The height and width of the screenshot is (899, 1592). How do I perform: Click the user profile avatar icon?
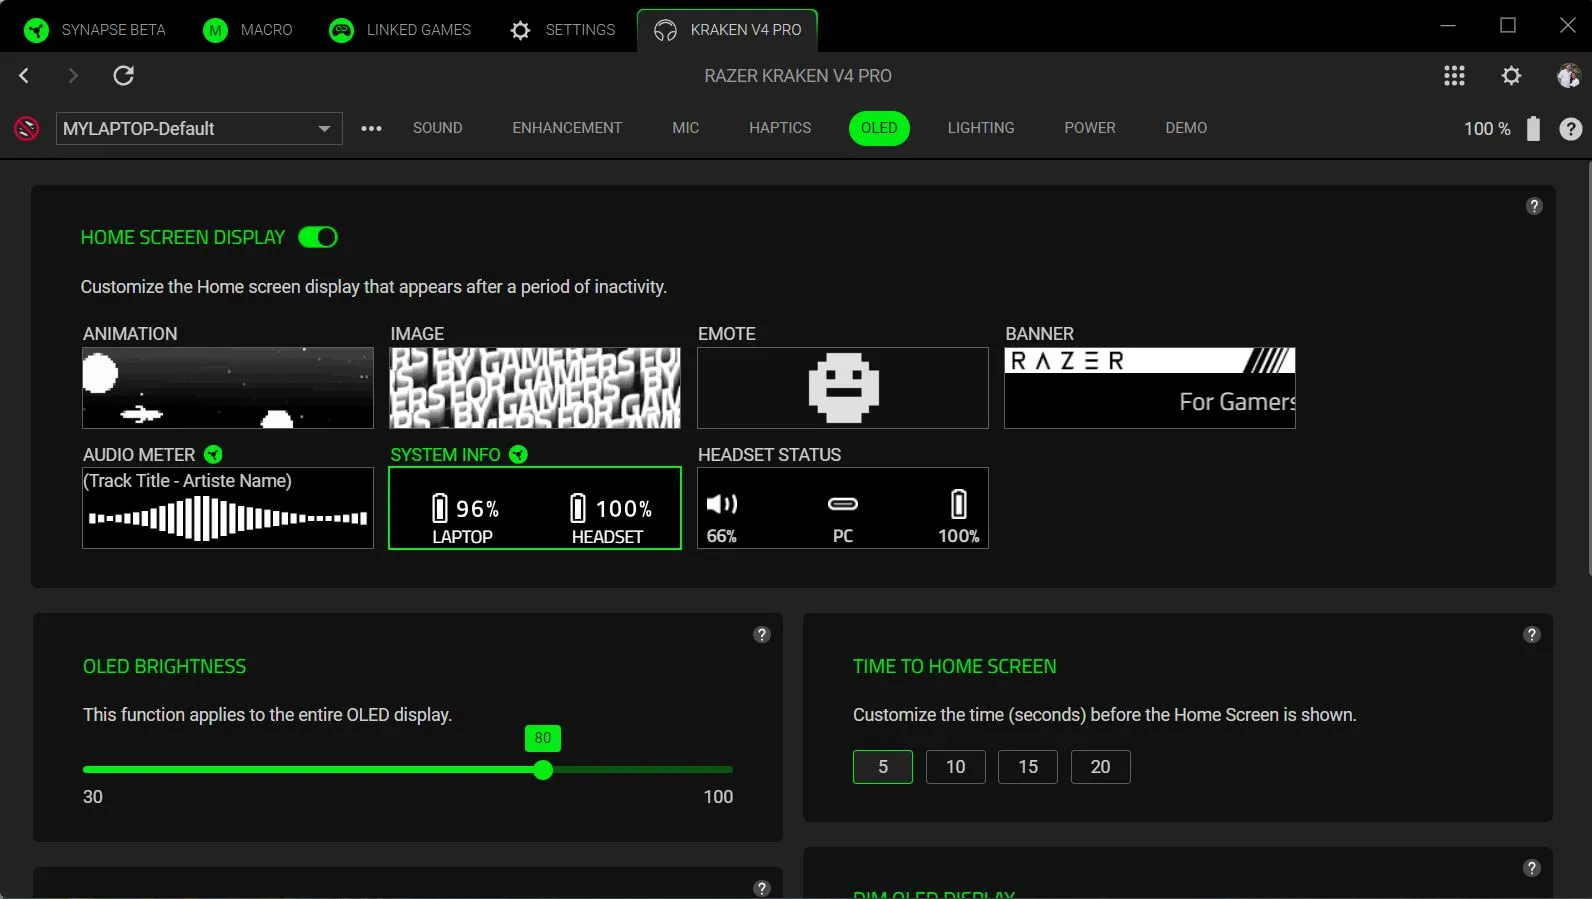(x=1568, y=76)
